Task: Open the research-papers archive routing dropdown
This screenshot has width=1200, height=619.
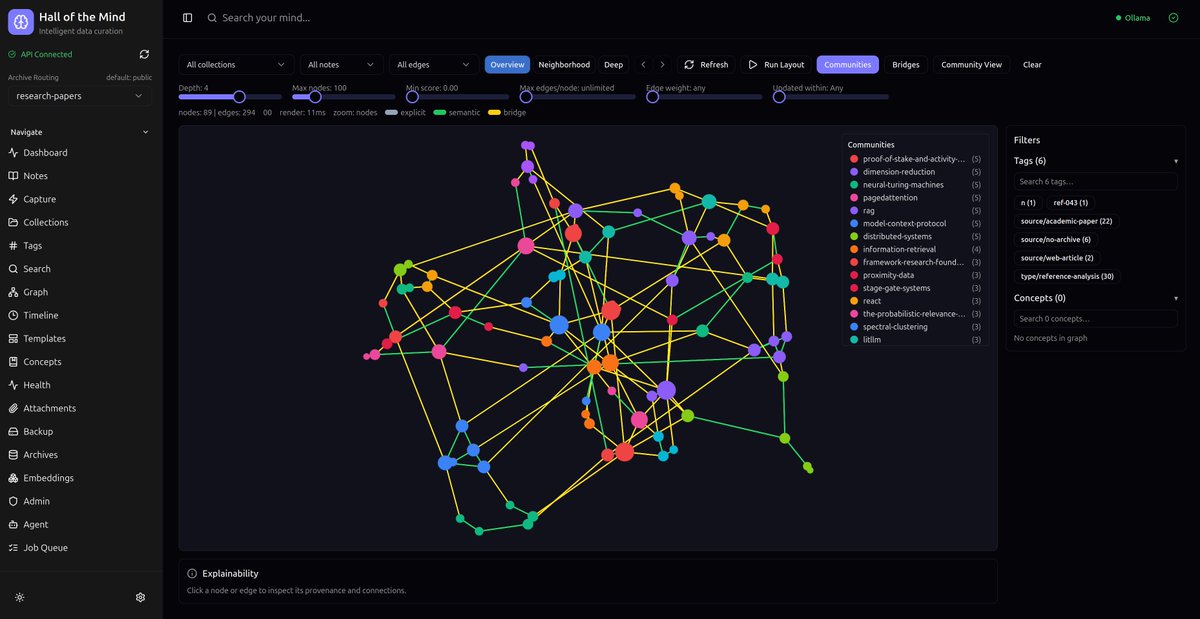Action: (x=81, y=96)
